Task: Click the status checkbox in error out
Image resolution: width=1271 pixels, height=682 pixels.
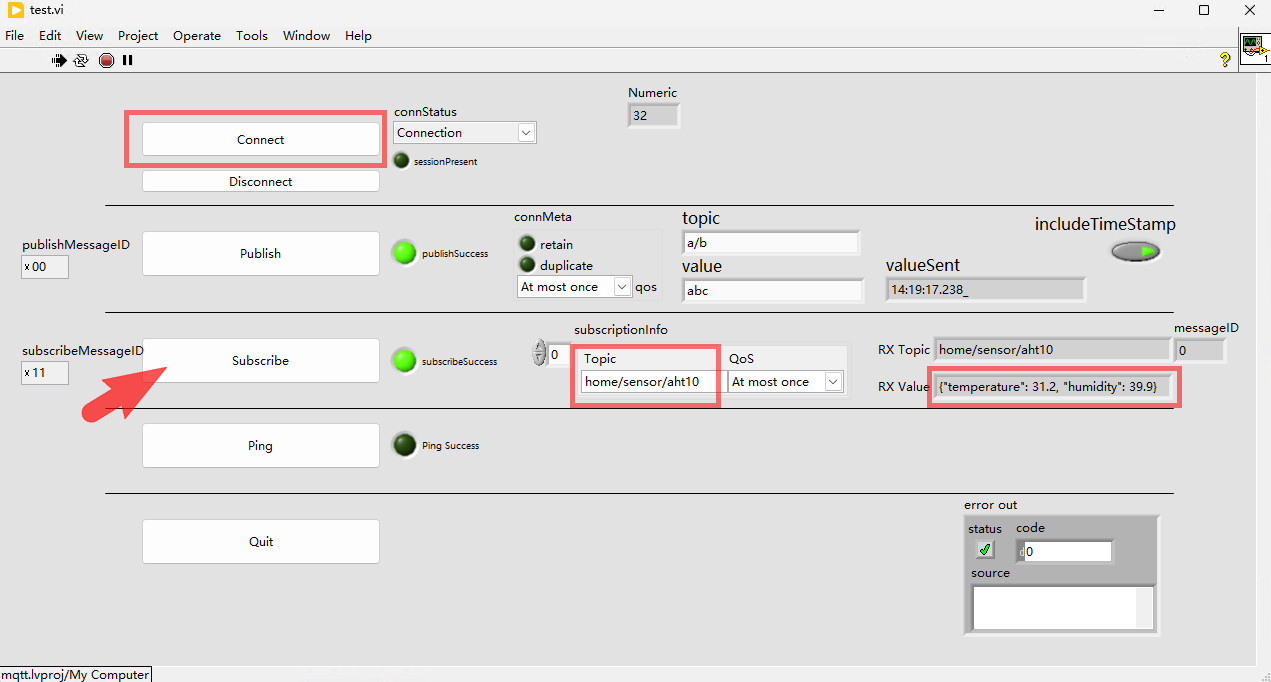Action: pyautogui.click(x=985, y=549)
